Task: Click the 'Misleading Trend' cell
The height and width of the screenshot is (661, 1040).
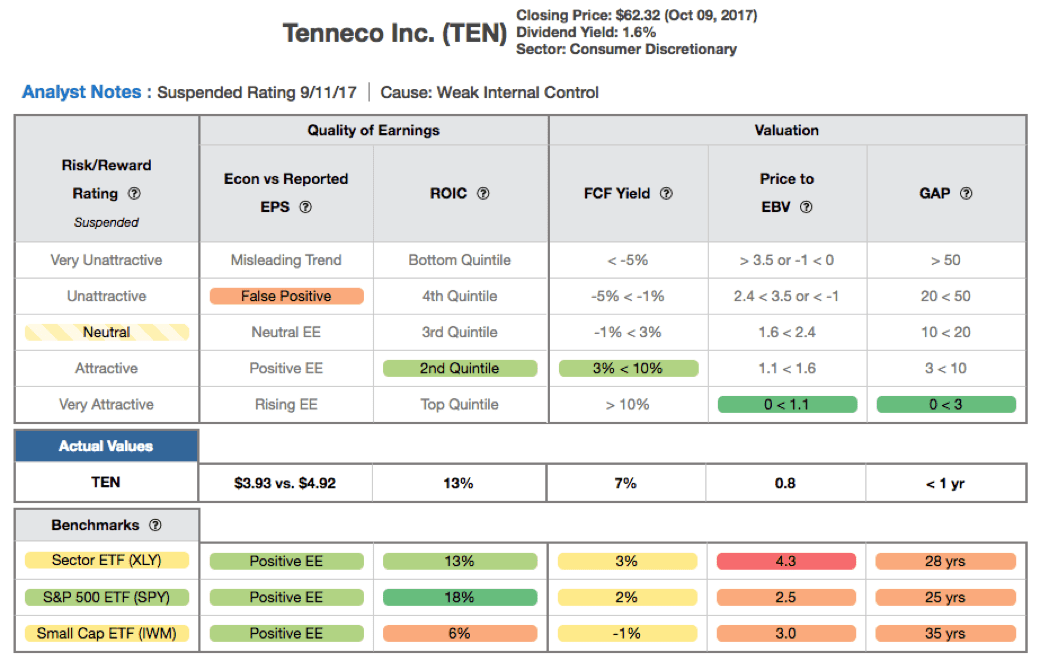Action: pyautogui.click(x=287, y=260)
